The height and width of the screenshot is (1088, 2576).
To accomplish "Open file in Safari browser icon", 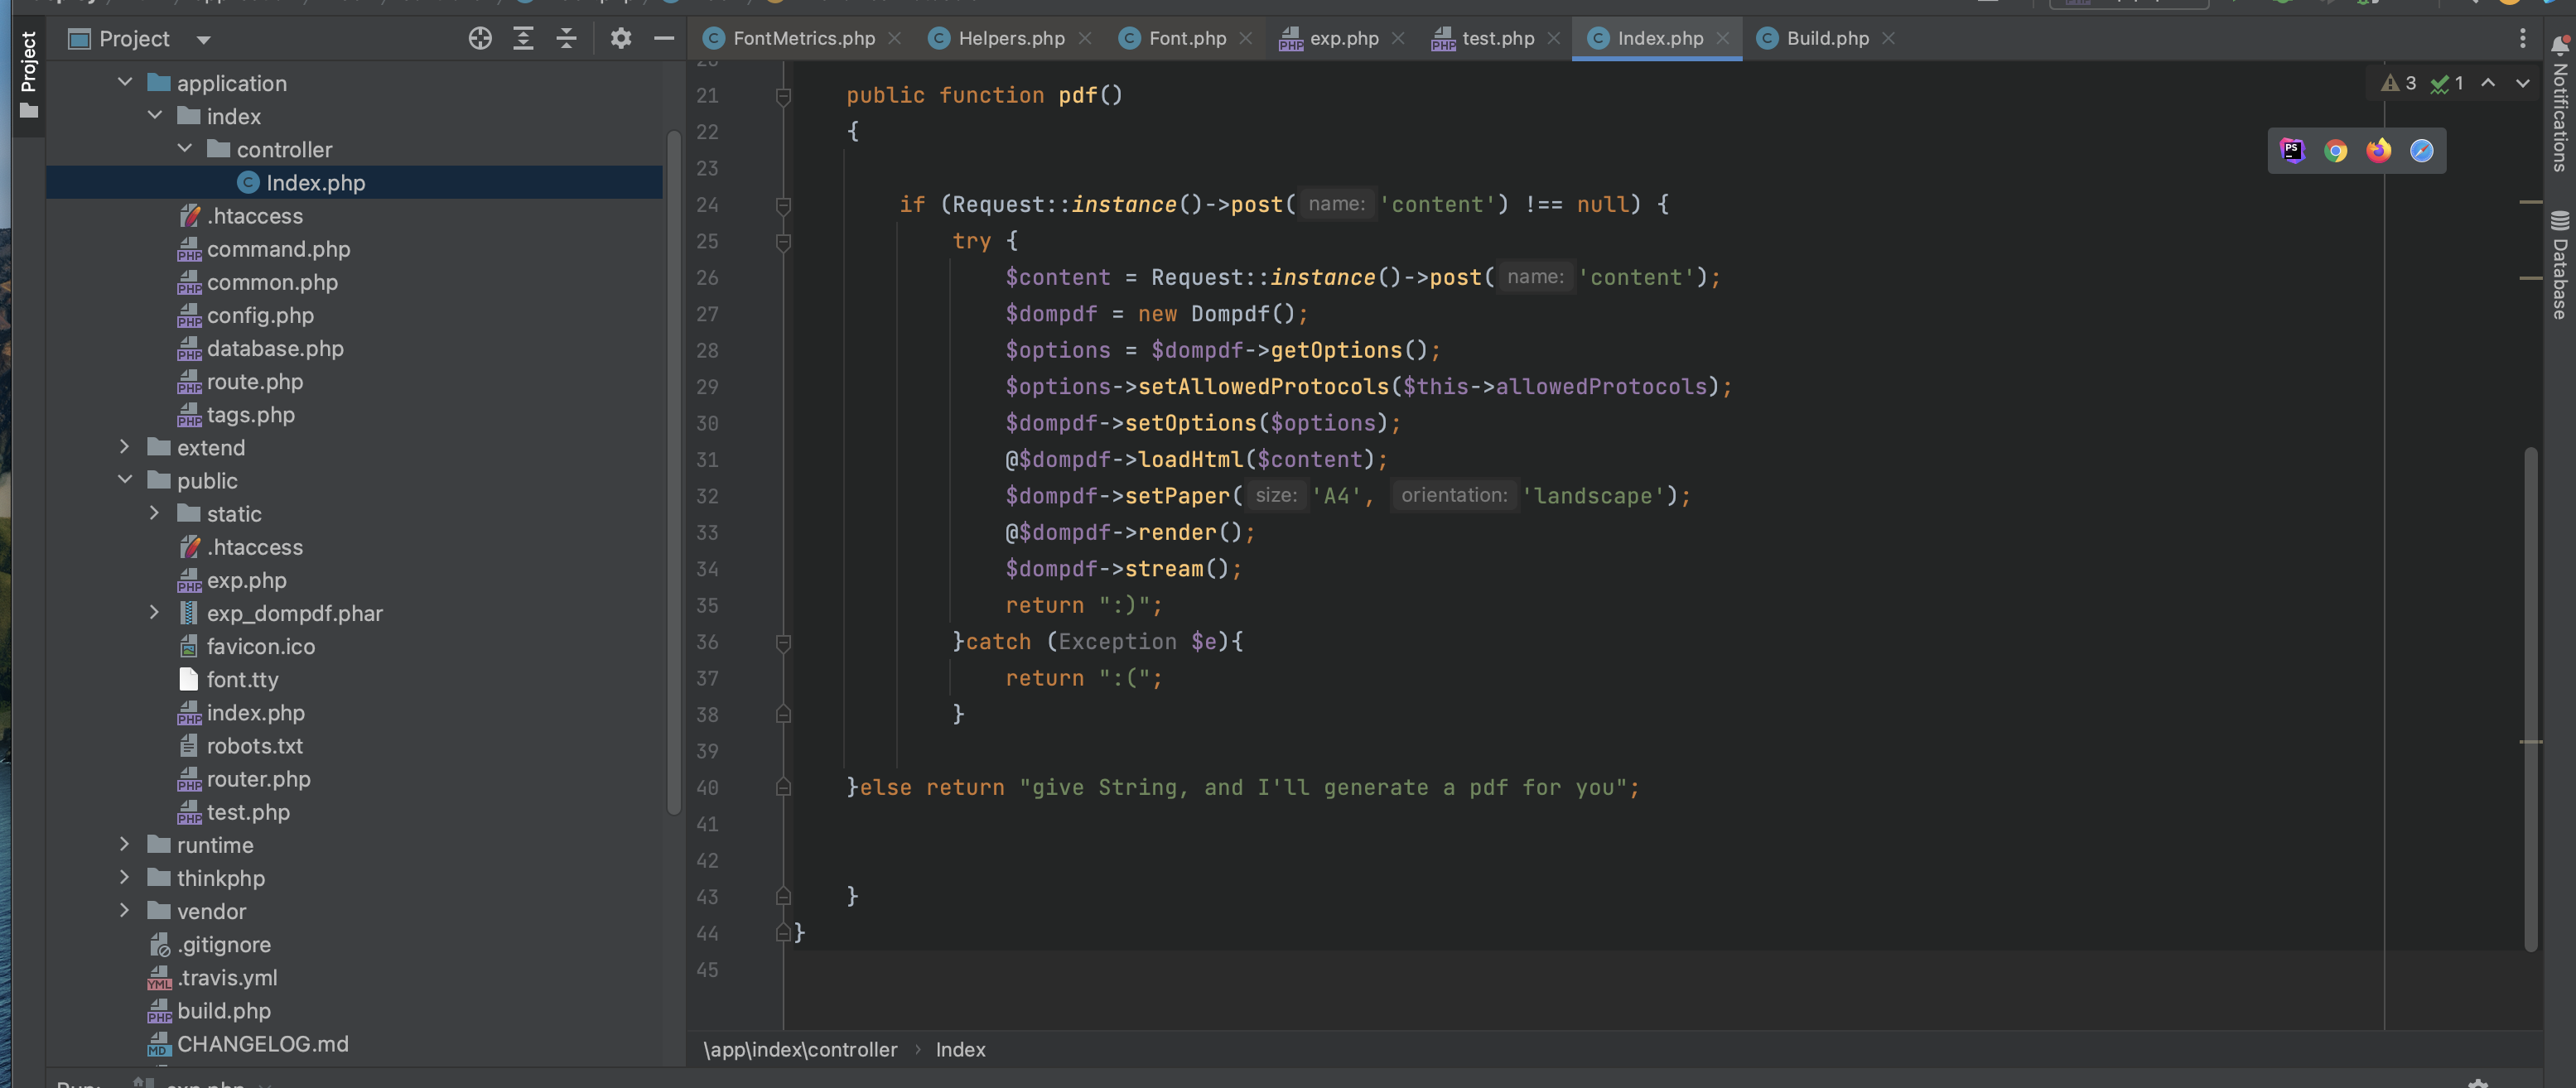I will click(2422, 150).
